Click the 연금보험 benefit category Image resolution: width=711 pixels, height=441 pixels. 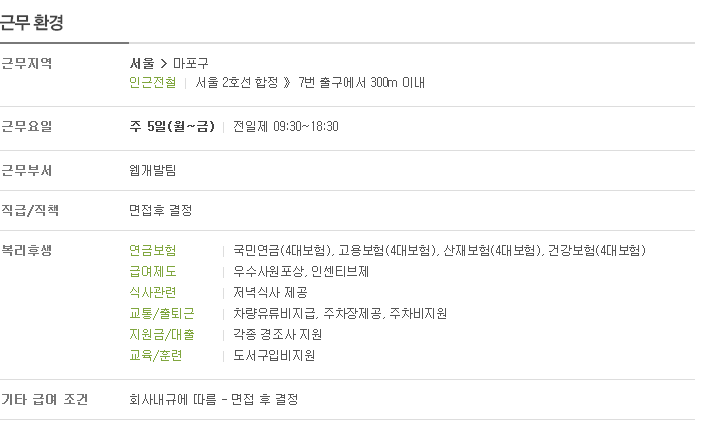(152, 250)
